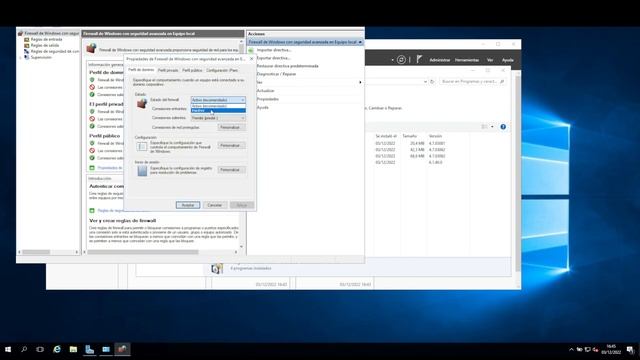This screenshot has width=640, height=360.
Task: Click the configuration icon in dialog
Action: pos(142,146)
